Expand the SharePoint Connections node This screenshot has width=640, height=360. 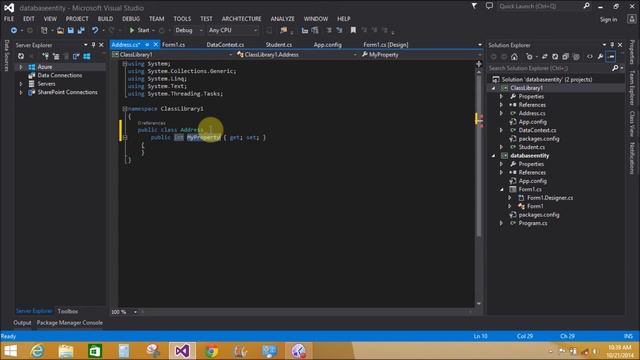click(21, 92)
